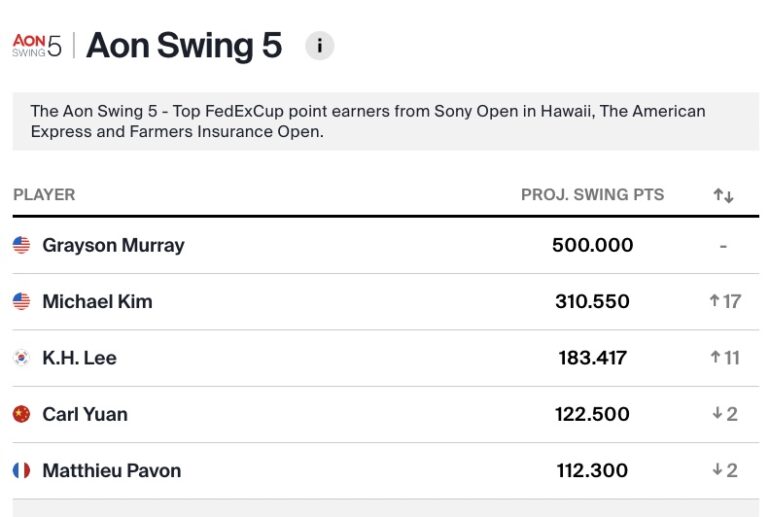The height and width of the screenshot is (517, 770).
Task: Click the position change arrows header icon
Action: tap(723, 195)
